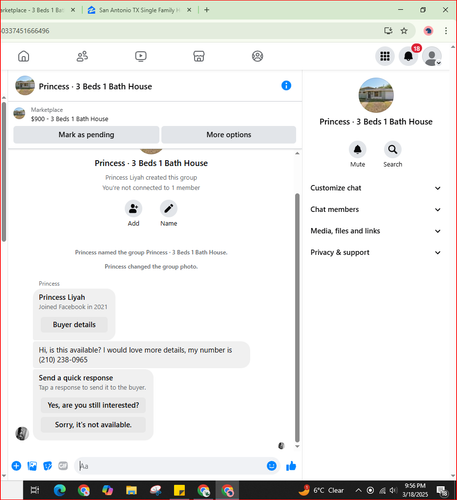Open Buyer details for Princess Liyah
The width and height of the screenshot is (457, 500).
coord(74,325)
